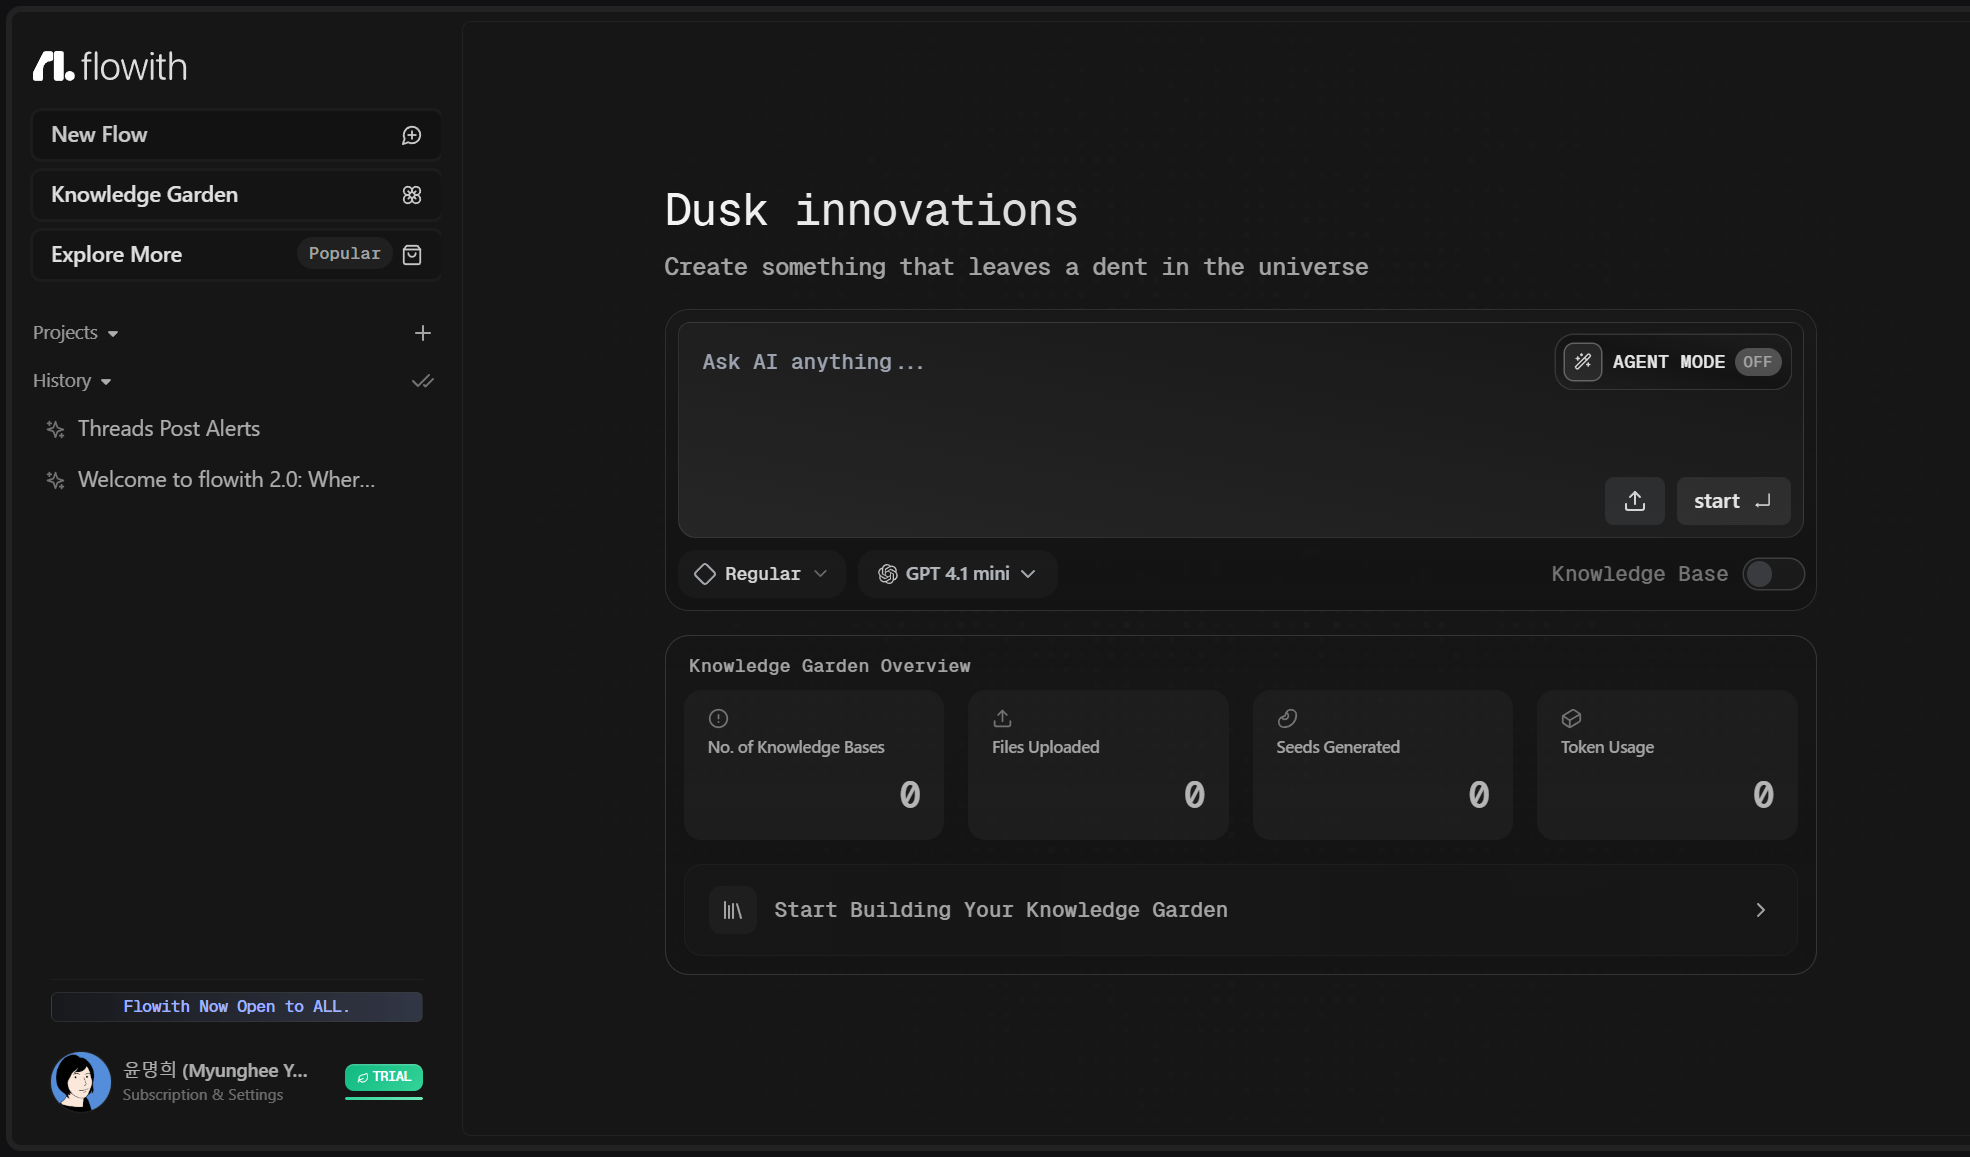Add a new project with plus icon

click(x=423, y=333)
